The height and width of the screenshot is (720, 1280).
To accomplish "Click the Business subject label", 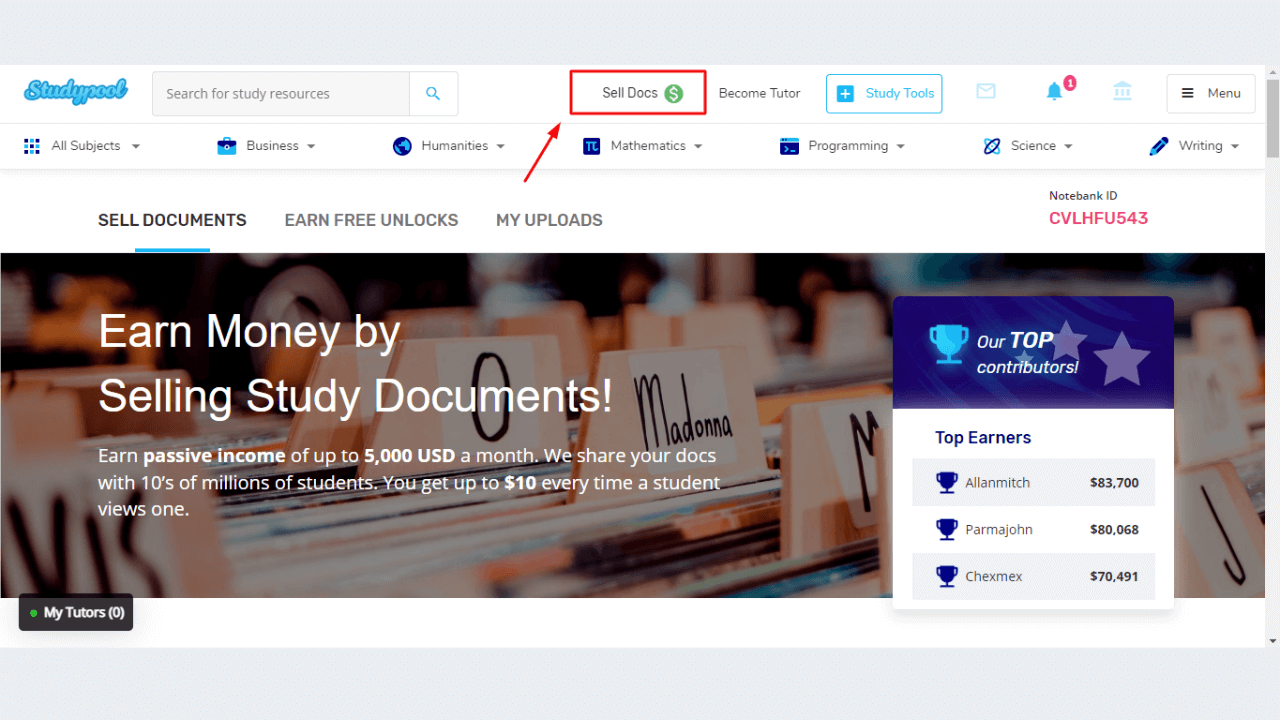I will [272, 146].
